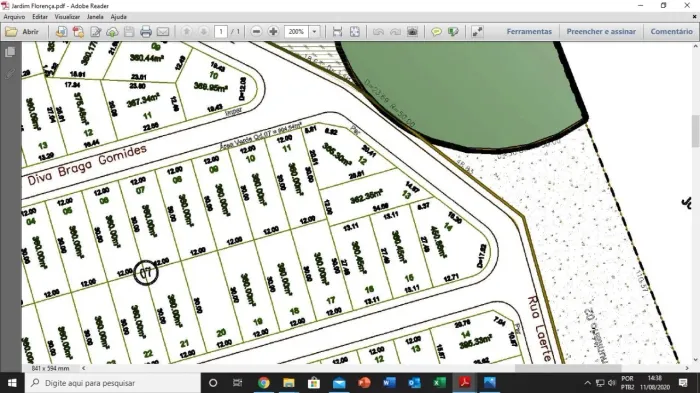Image resolution: width=700 pixels, height=393 pixels.
Task: Open the Ferramentas pane
Action: [x=529, y=32]
